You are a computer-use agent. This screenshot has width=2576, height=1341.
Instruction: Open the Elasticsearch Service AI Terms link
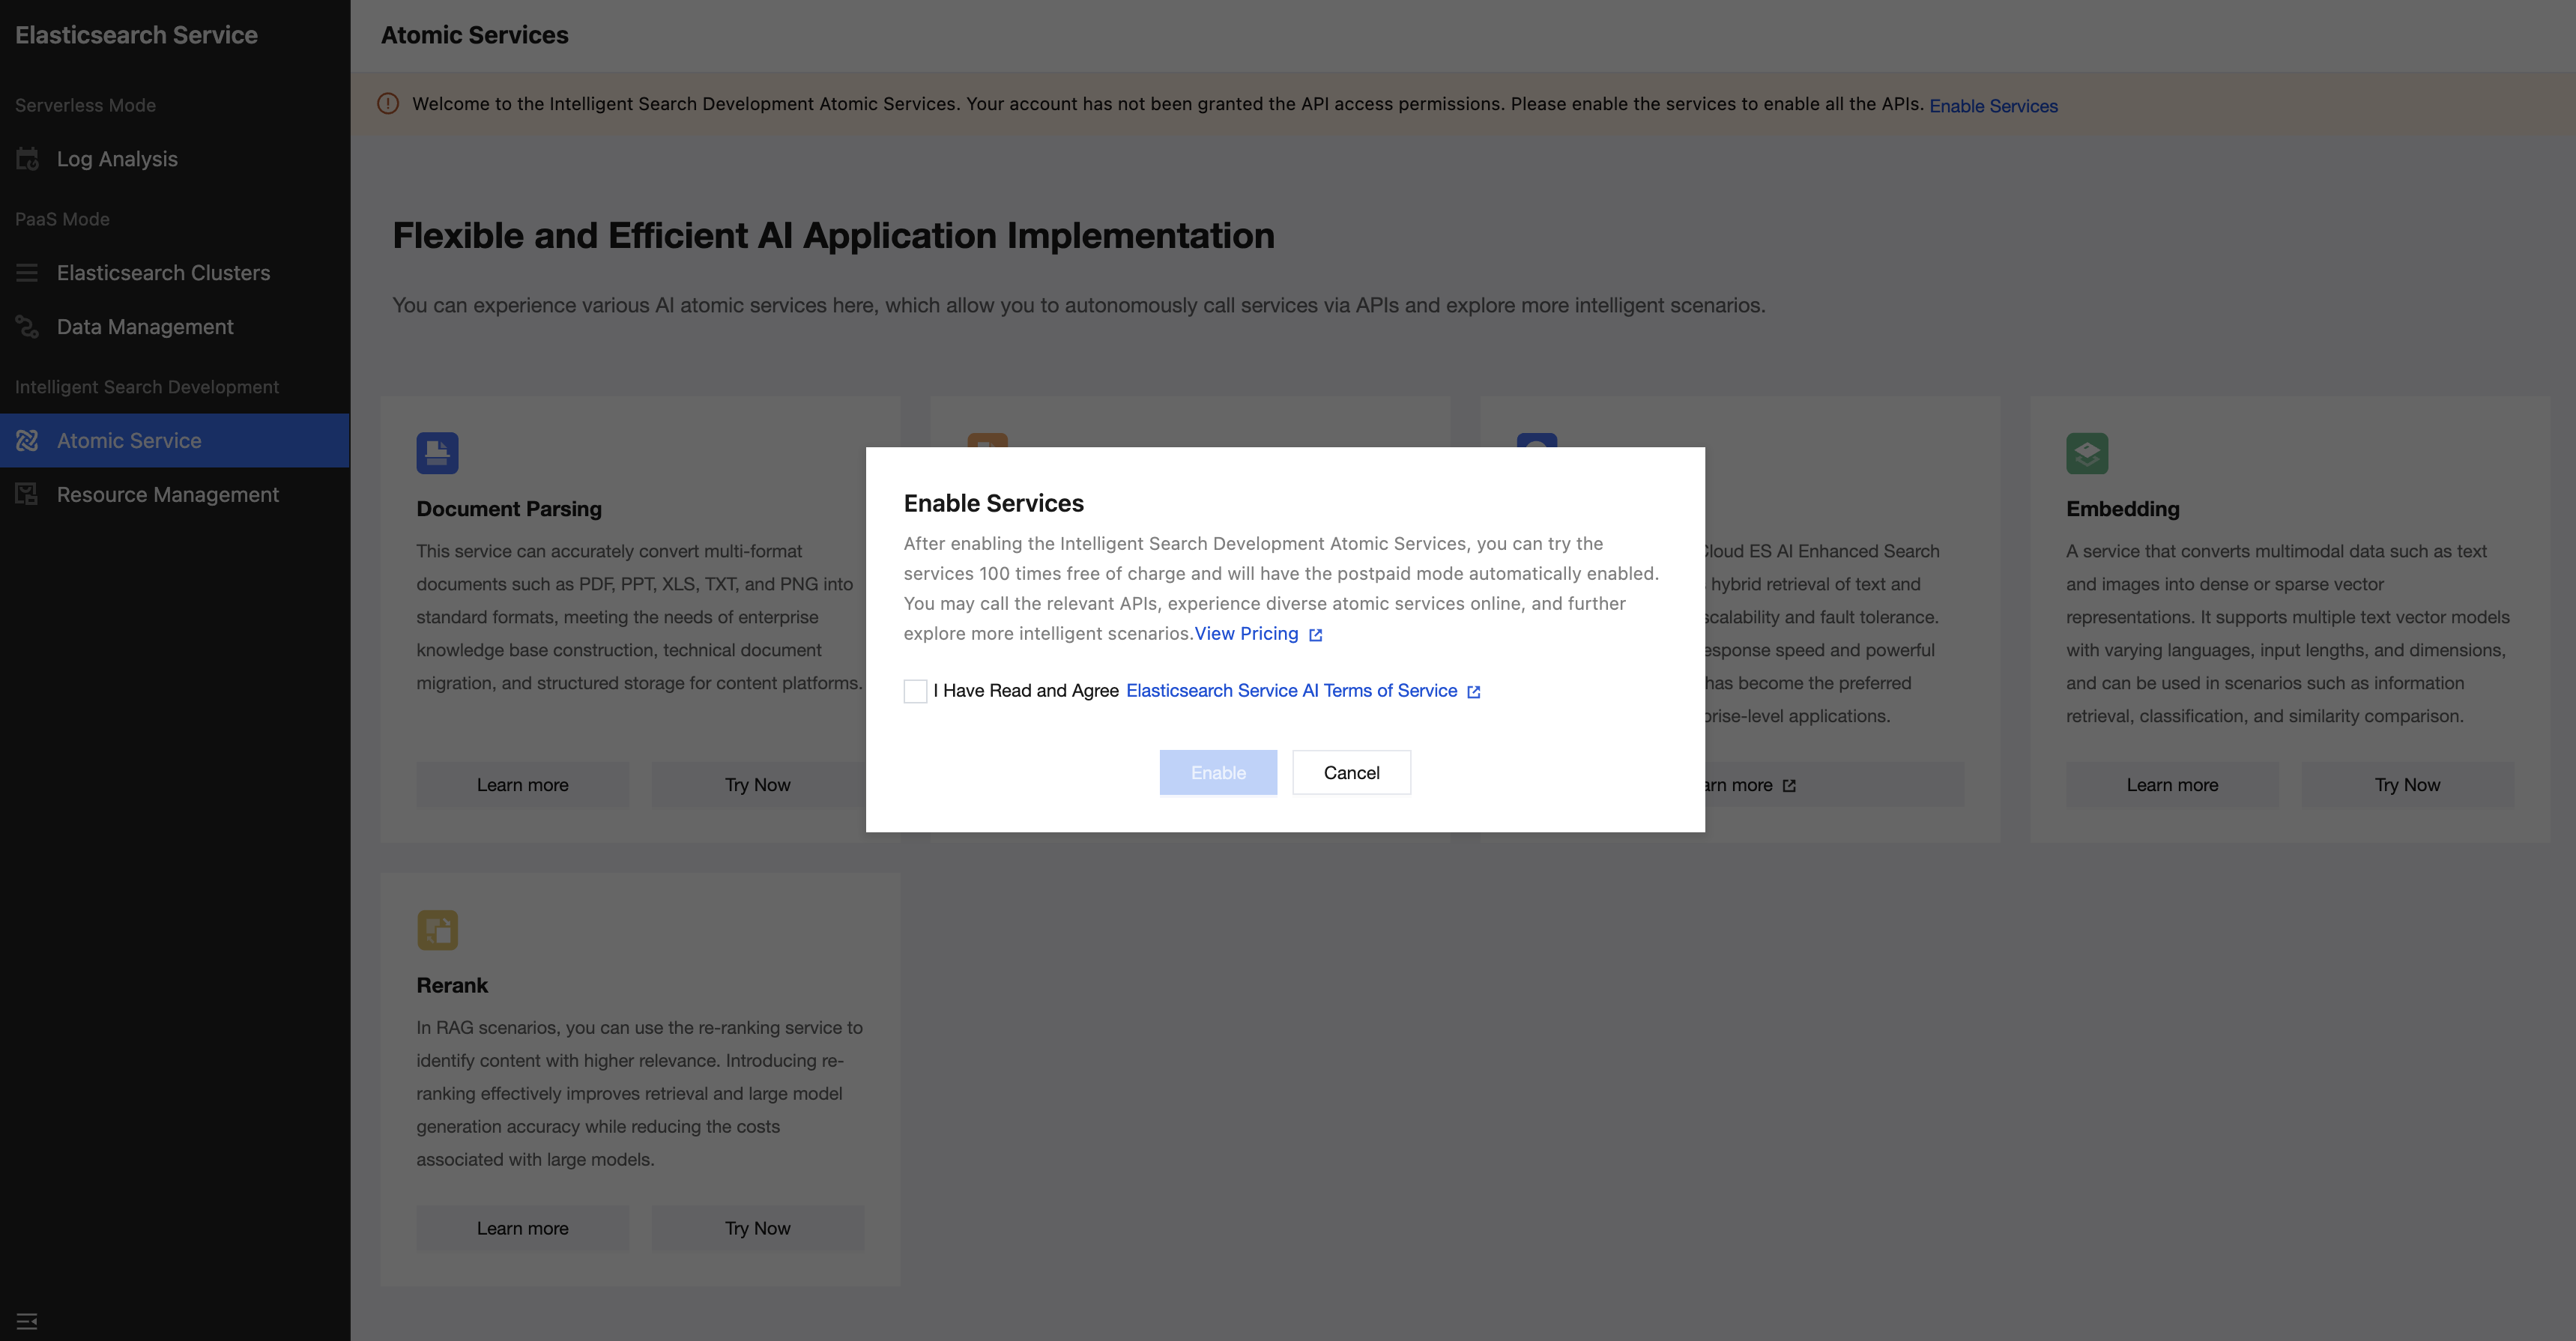click(x=1291, y=691)
